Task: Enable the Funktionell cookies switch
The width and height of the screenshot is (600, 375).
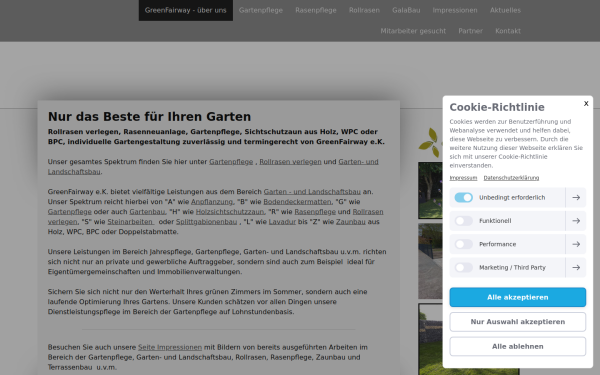Action: [463, 221]
